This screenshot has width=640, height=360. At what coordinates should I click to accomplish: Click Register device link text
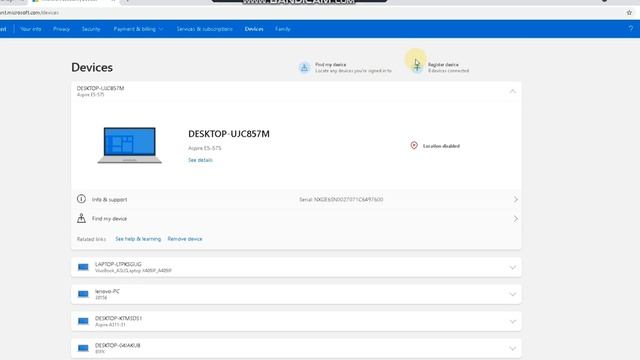[443, 64]
